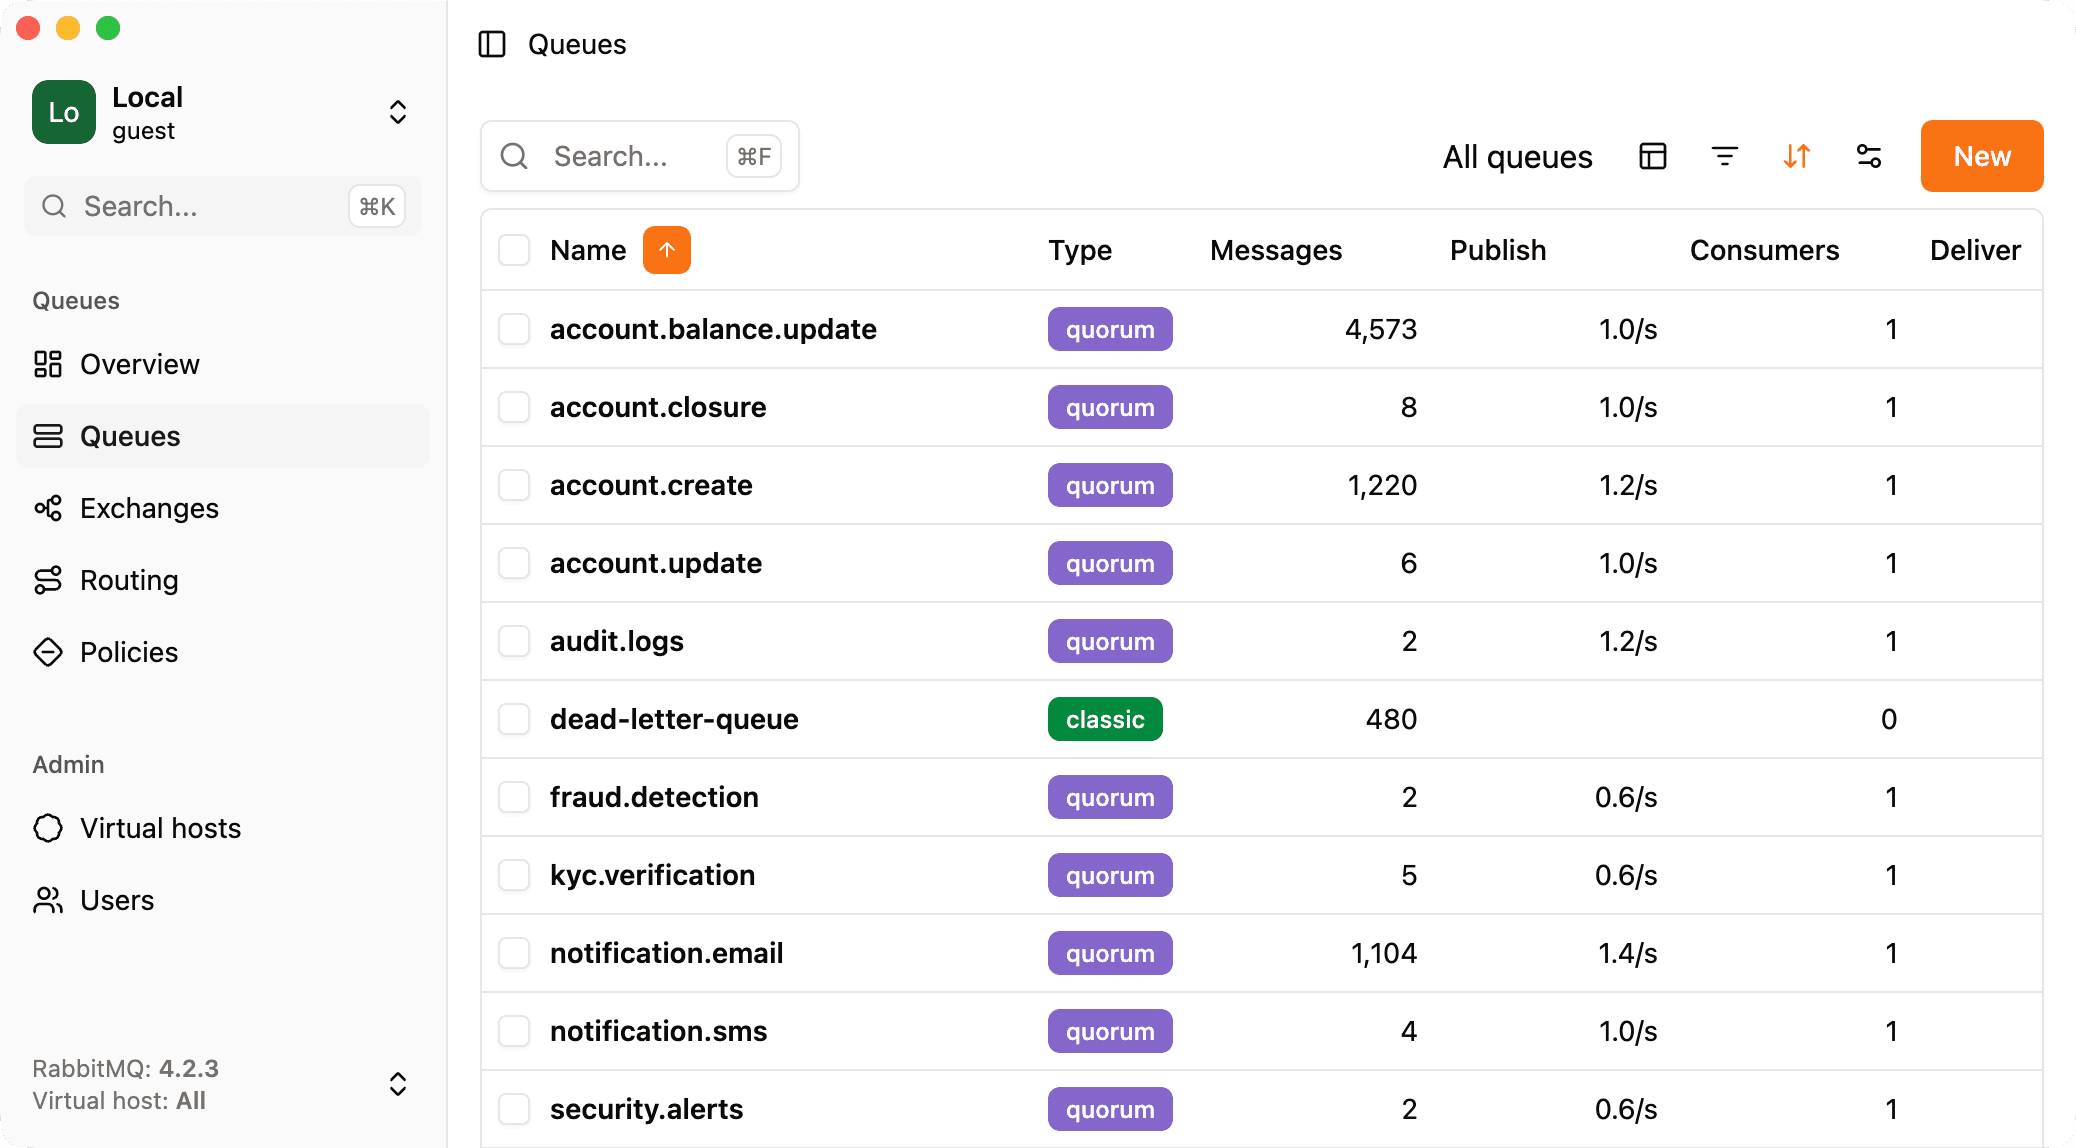Check the notification.sms row checkbox
Screen dimensions: 2076x1148
tap(514, 1031)
